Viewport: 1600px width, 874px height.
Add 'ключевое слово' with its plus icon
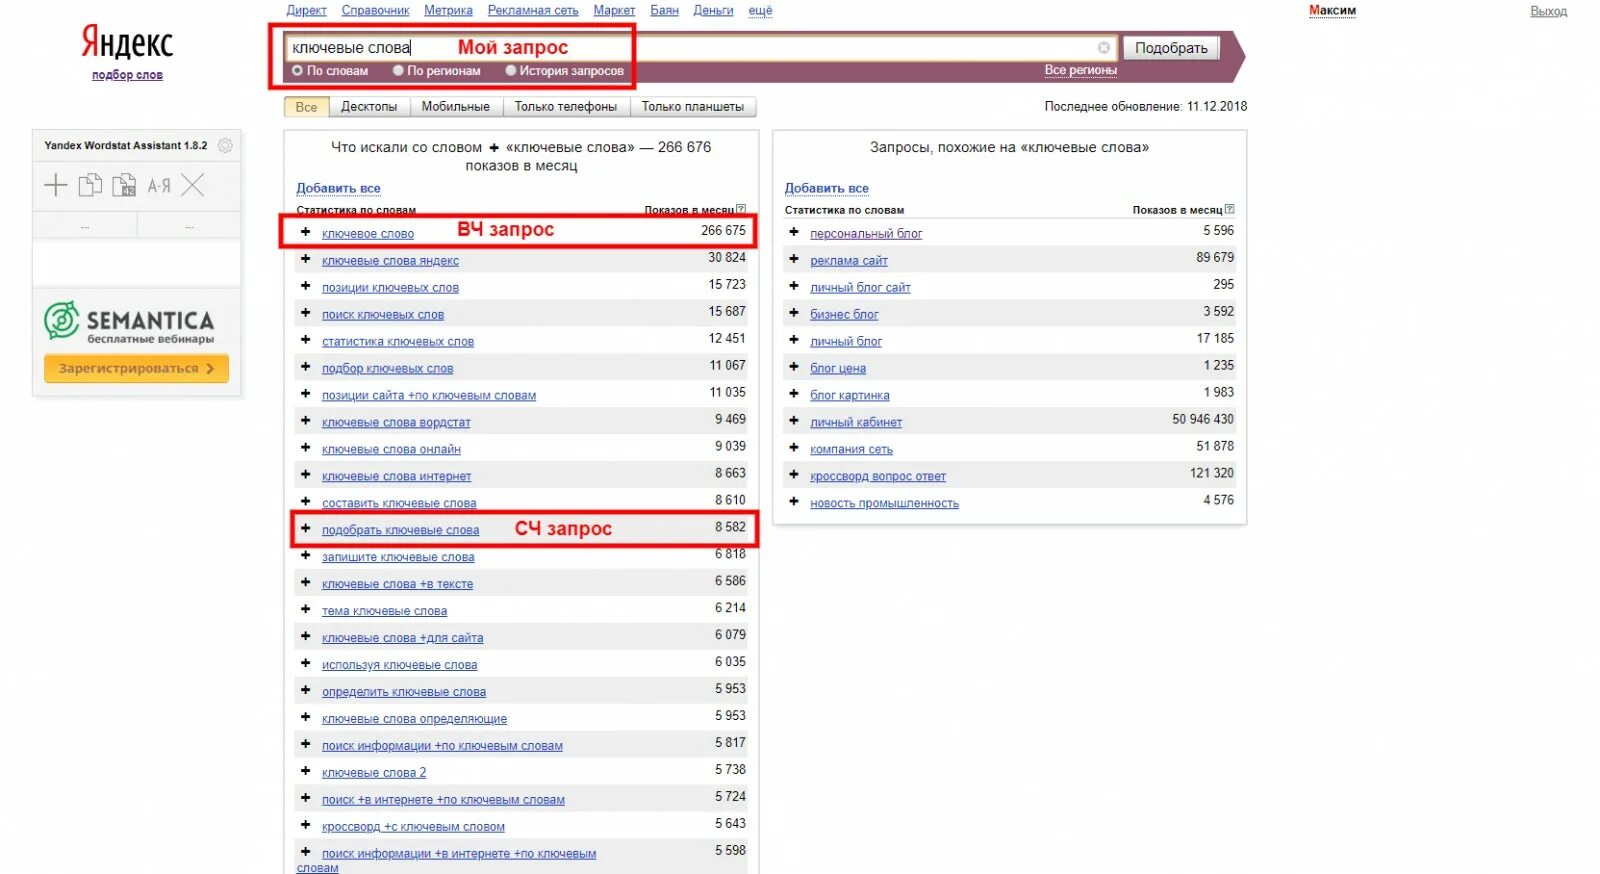(306, 232)
